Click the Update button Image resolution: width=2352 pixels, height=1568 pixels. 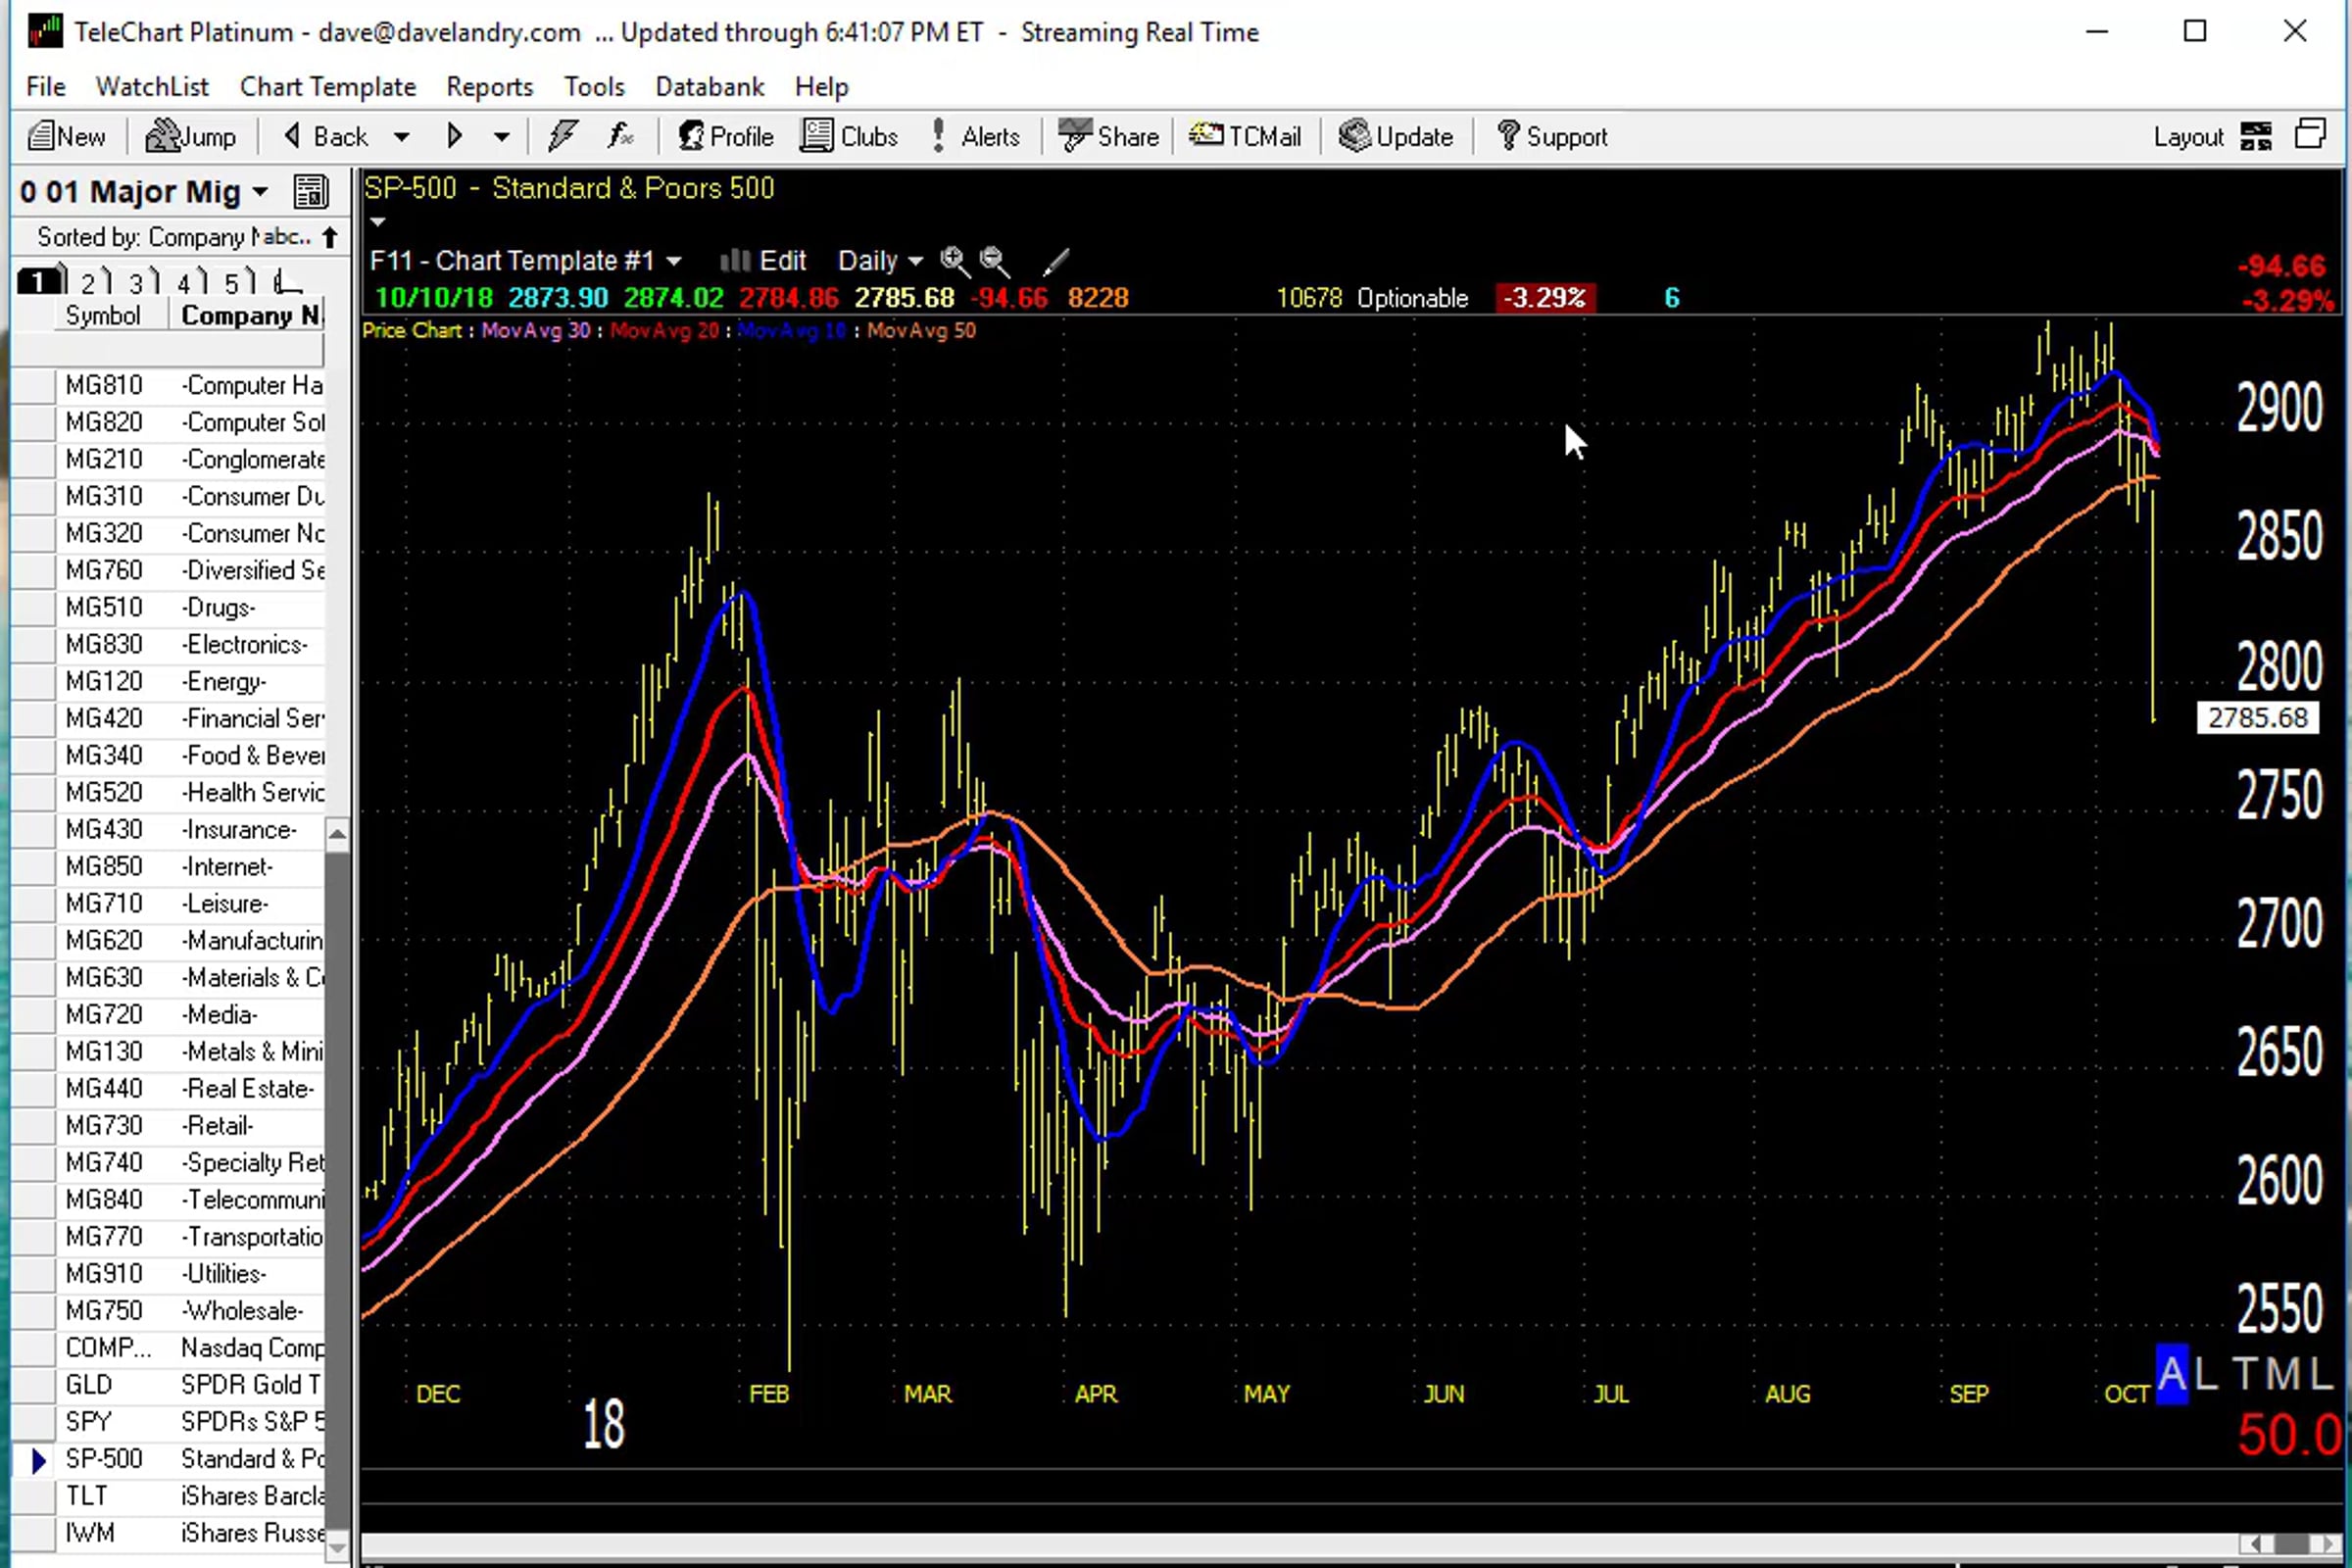[x=1396, y=136]
